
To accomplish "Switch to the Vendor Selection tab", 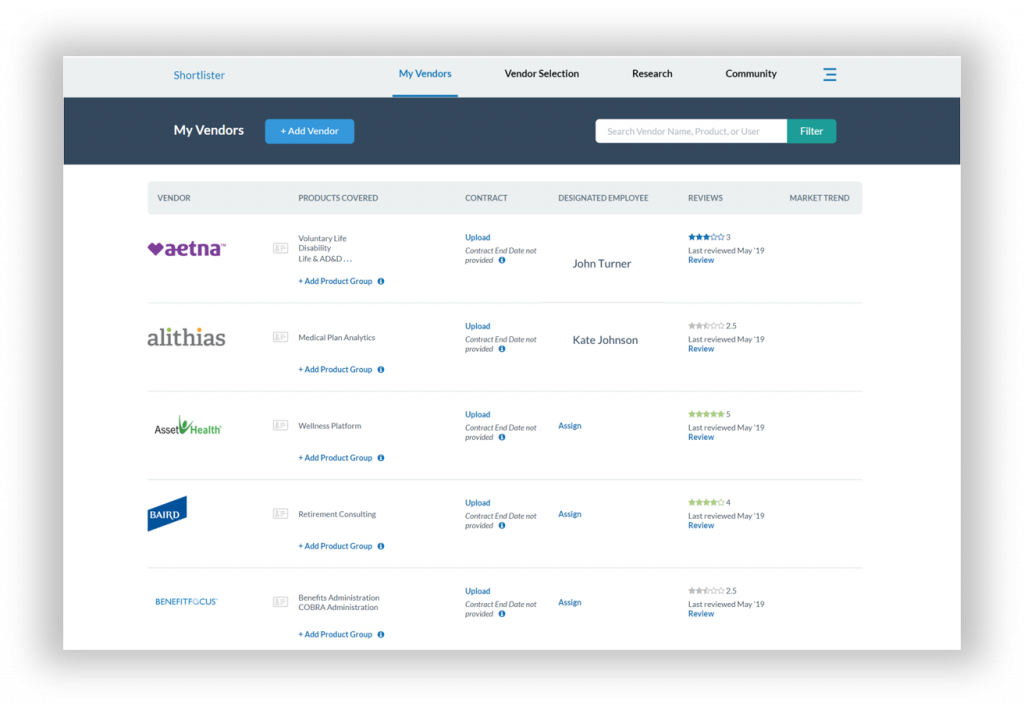I will 541,74.
